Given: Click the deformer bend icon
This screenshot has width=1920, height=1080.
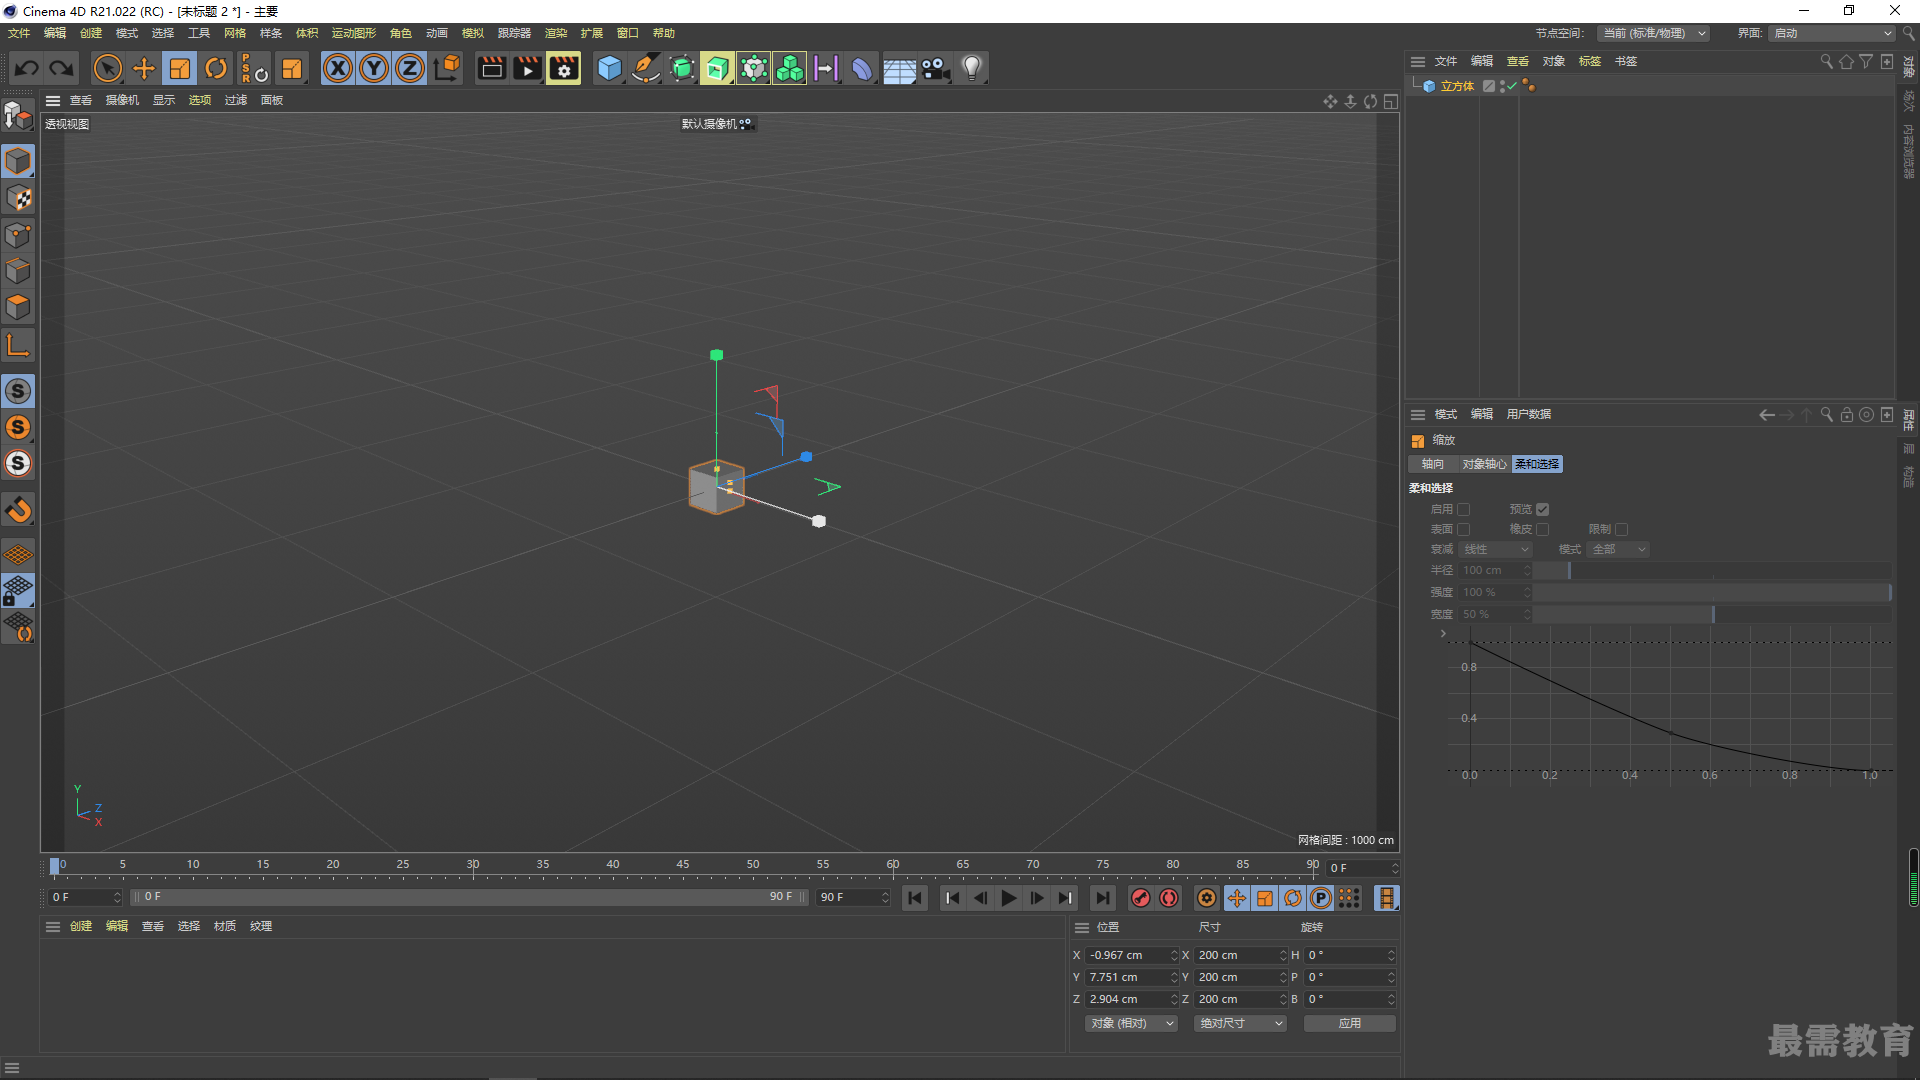Looking at the screenshot, I should pyautogui.click(x=862, y=68).
